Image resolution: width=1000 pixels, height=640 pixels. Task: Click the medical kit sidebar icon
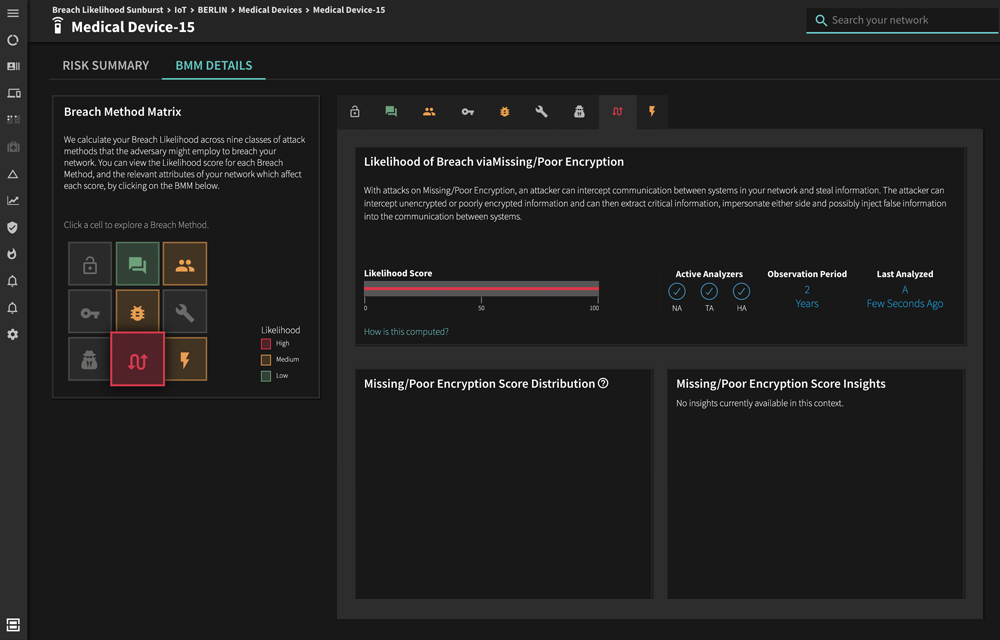tap(13, 147)
